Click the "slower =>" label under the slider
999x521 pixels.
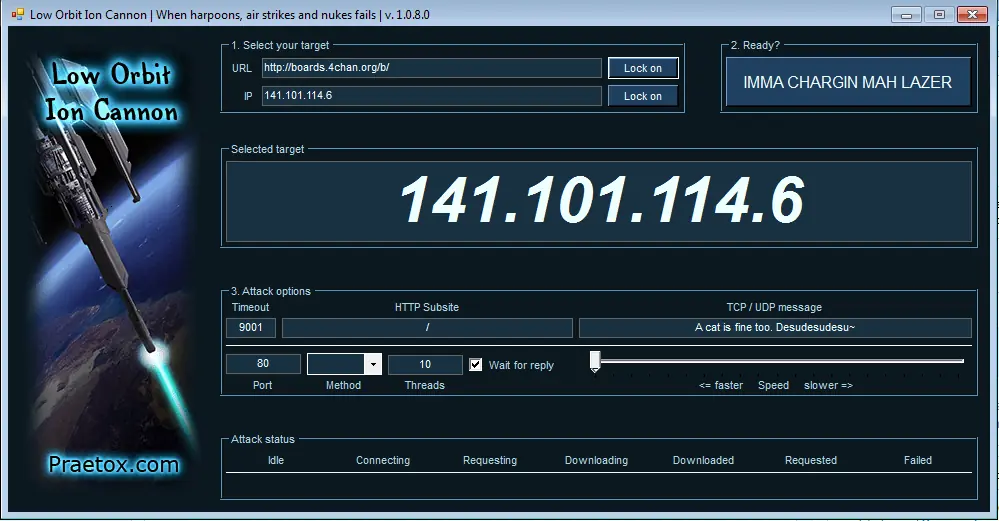[828, 385]
